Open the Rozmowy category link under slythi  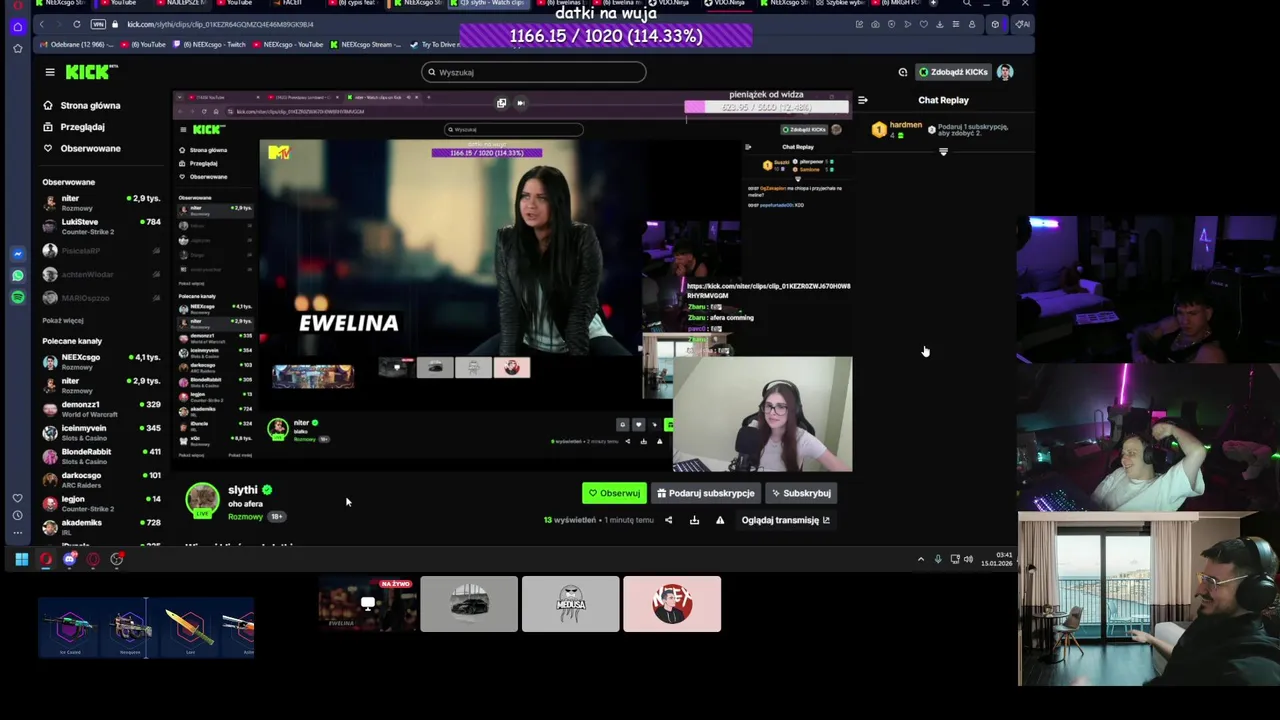[x=245, y=517]
